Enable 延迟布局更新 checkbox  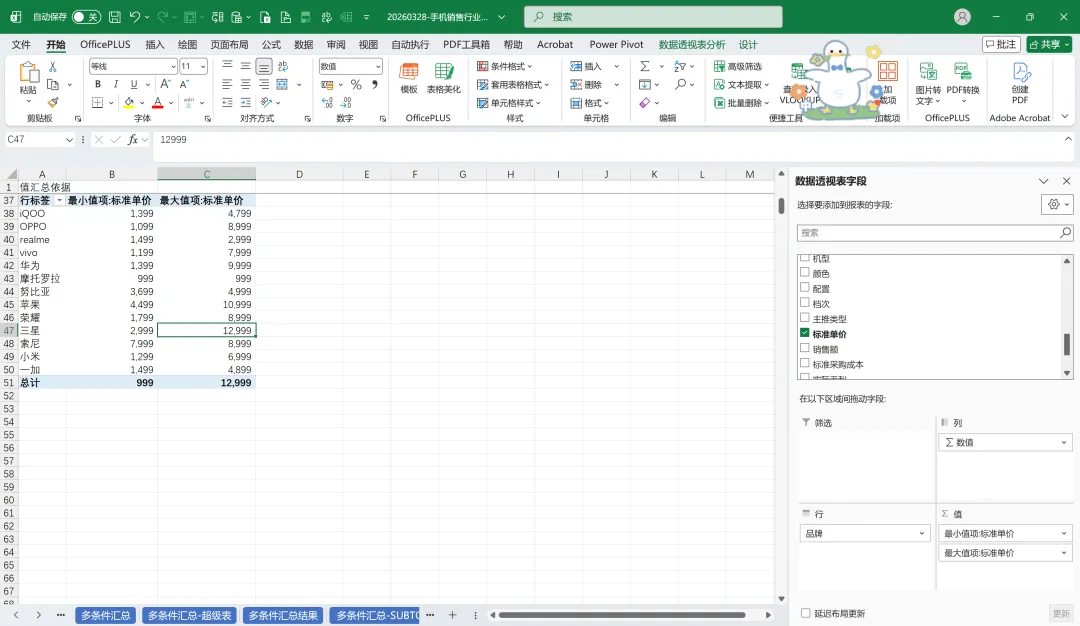point(805,613)
